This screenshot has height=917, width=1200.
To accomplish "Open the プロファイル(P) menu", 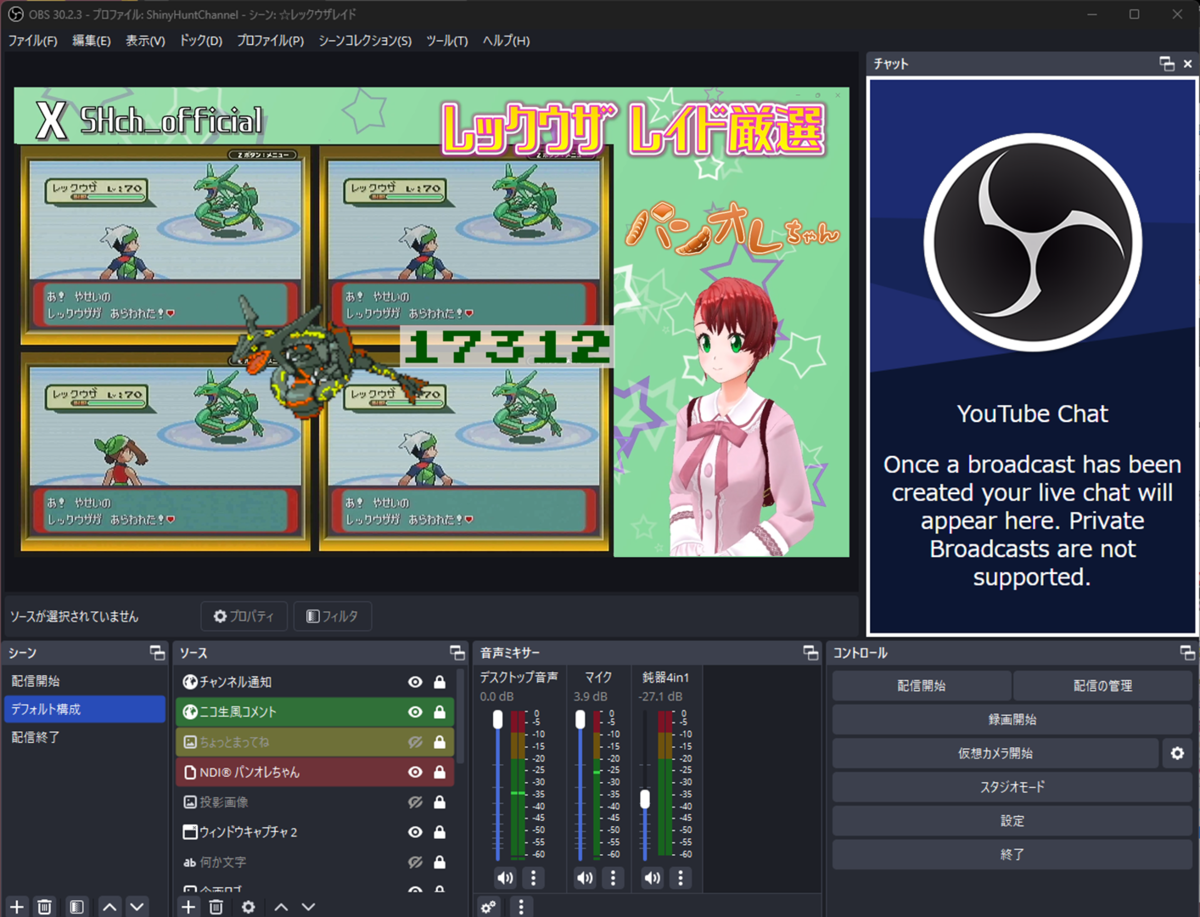I will (x=271, y=41).
